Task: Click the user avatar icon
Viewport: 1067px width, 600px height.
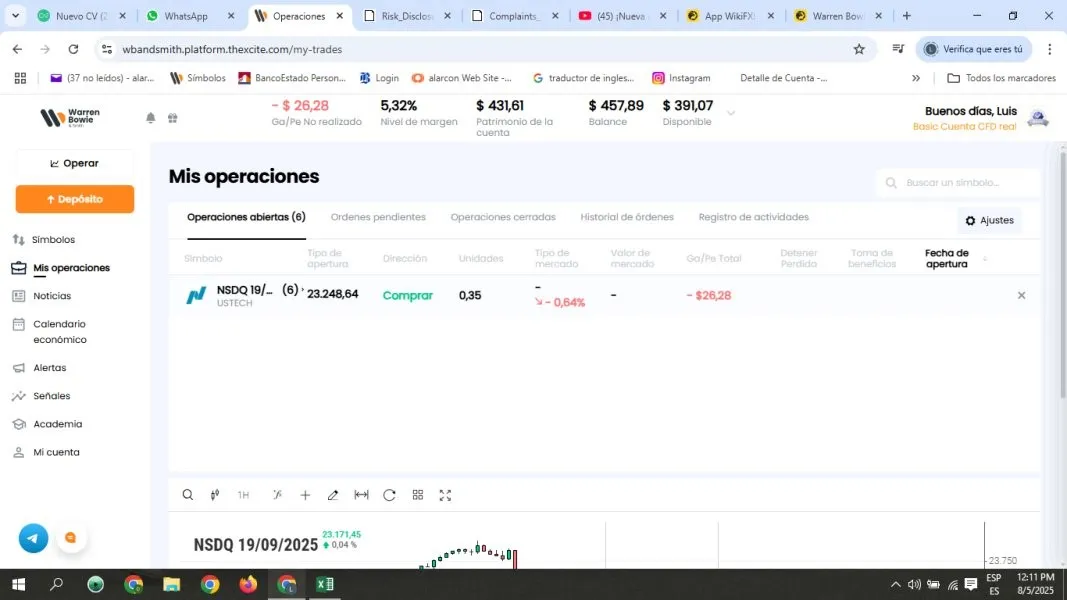Action: [x=1038, y=118]
